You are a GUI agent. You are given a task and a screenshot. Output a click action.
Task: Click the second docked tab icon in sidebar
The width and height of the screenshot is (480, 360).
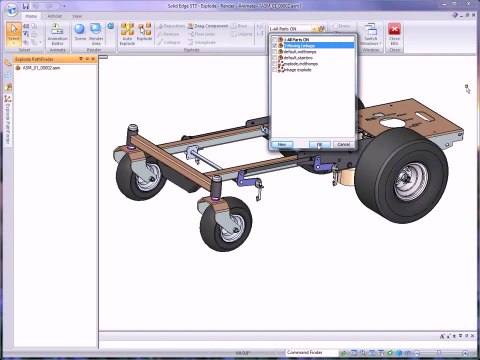pyautogui.click(x=8, y=75)
